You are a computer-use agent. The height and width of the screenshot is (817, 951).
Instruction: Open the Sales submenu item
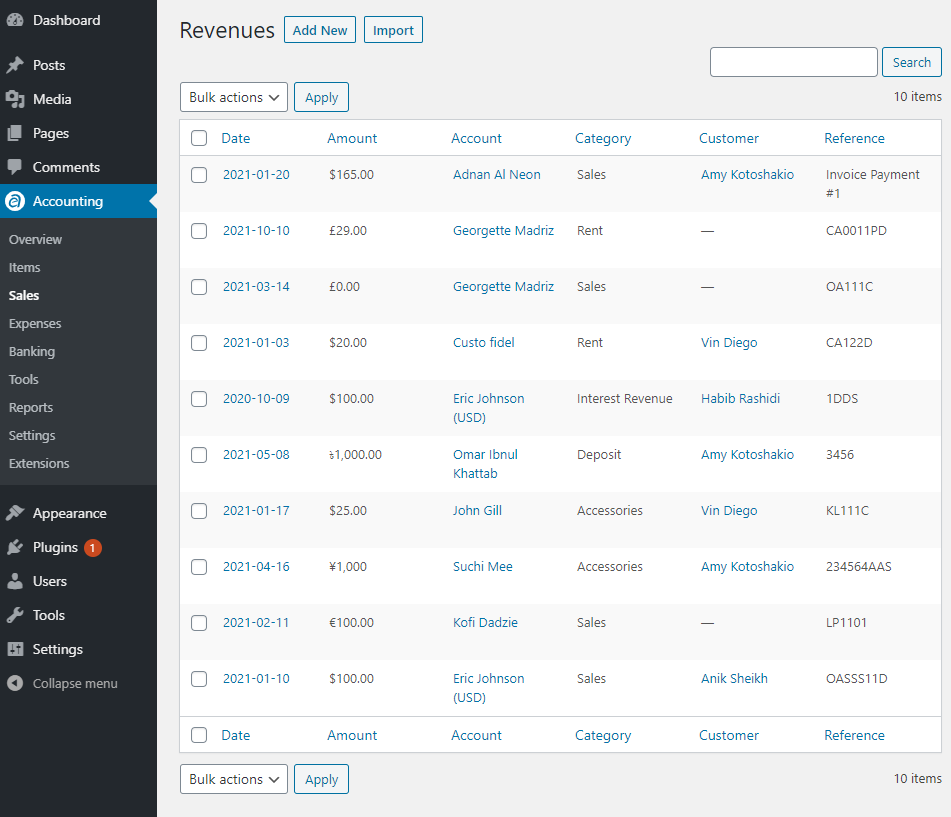point(24,295)
